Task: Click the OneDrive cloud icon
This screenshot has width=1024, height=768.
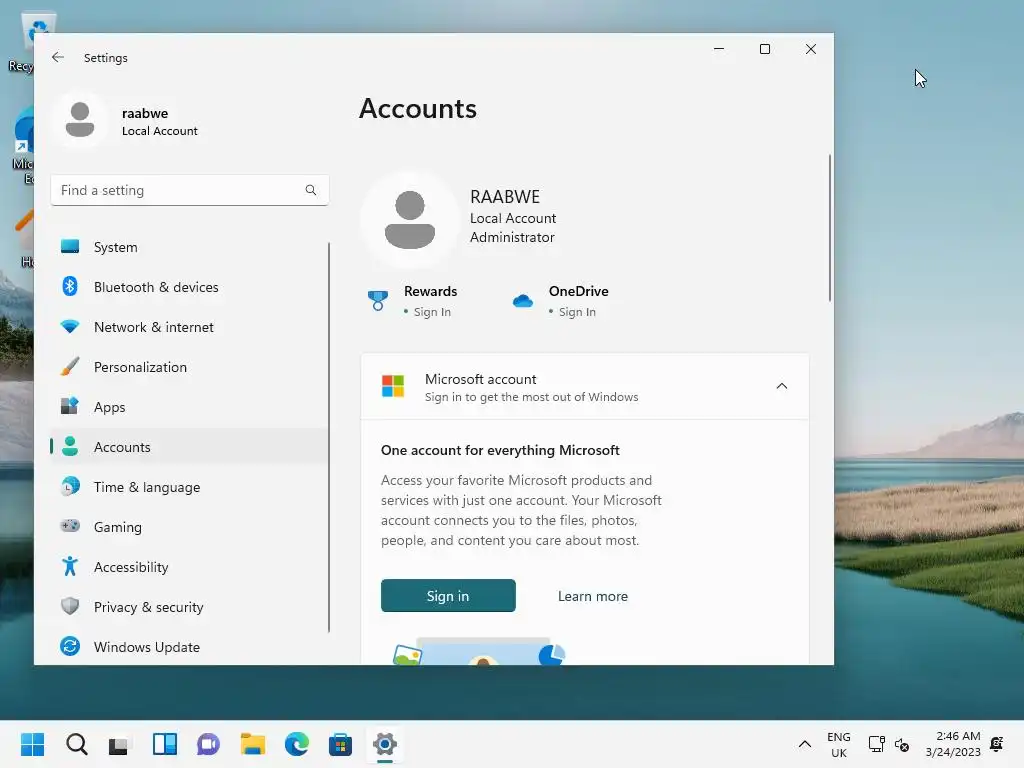Action: pos(522,301)
